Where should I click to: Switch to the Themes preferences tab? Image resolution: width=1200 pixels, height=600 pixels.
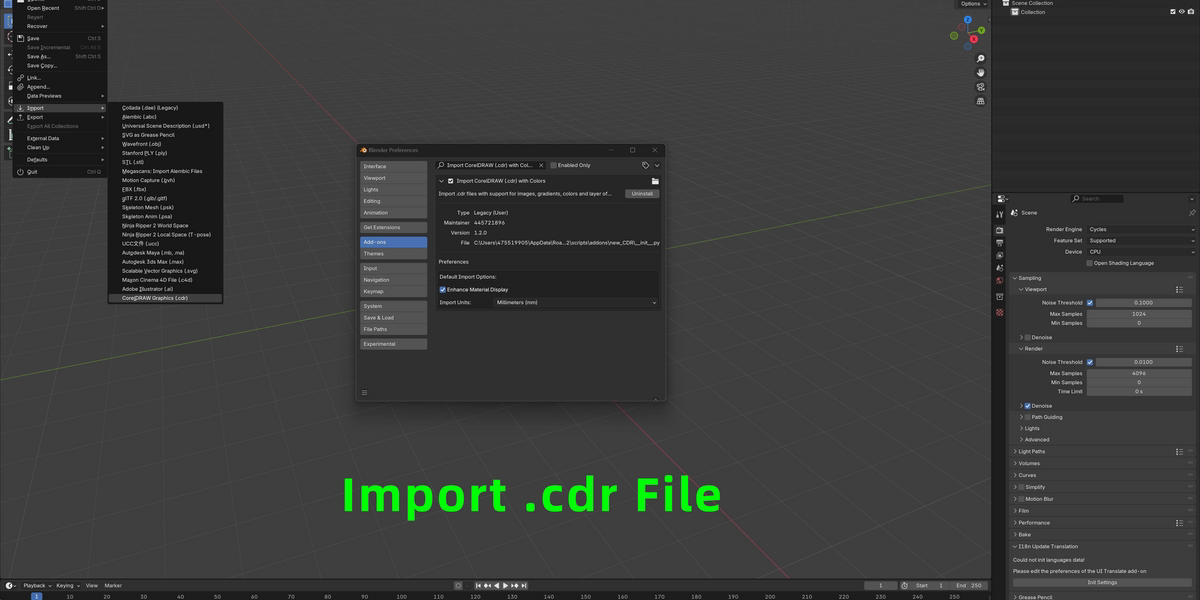(393, 254)
